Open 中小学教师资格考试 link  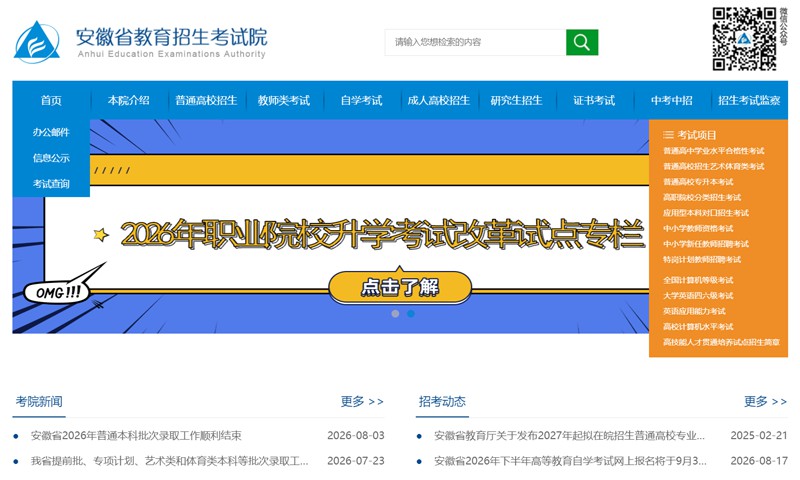698,229
